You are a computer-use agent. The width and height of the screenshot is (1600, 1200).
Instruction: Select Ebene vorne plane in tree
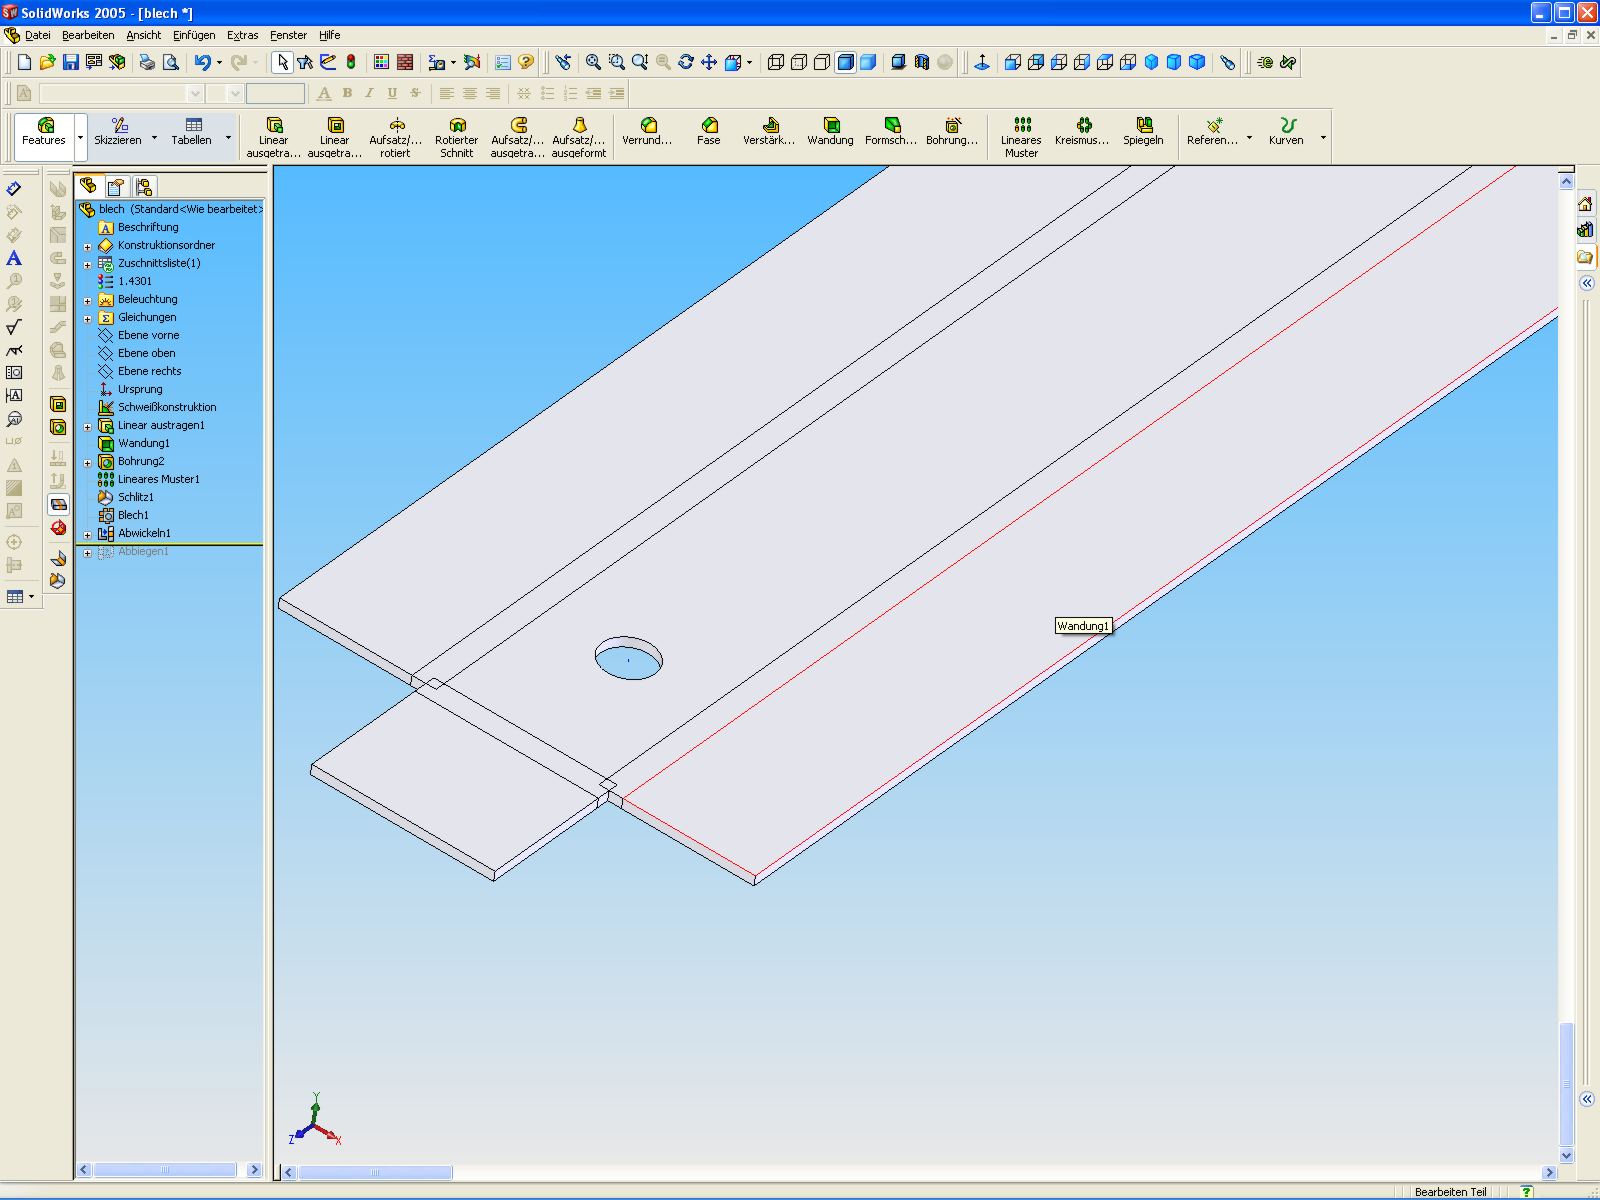[x=148, y=335]
